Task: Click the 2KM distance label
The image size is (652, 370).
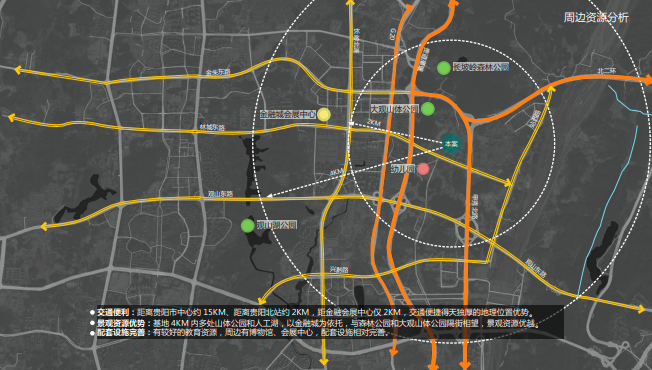Action: 374,123
